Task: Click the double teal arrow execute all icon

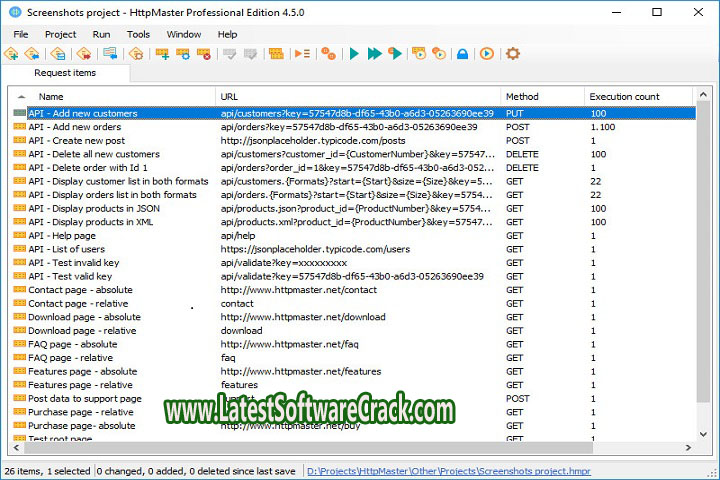Action: tap(375, 54)
